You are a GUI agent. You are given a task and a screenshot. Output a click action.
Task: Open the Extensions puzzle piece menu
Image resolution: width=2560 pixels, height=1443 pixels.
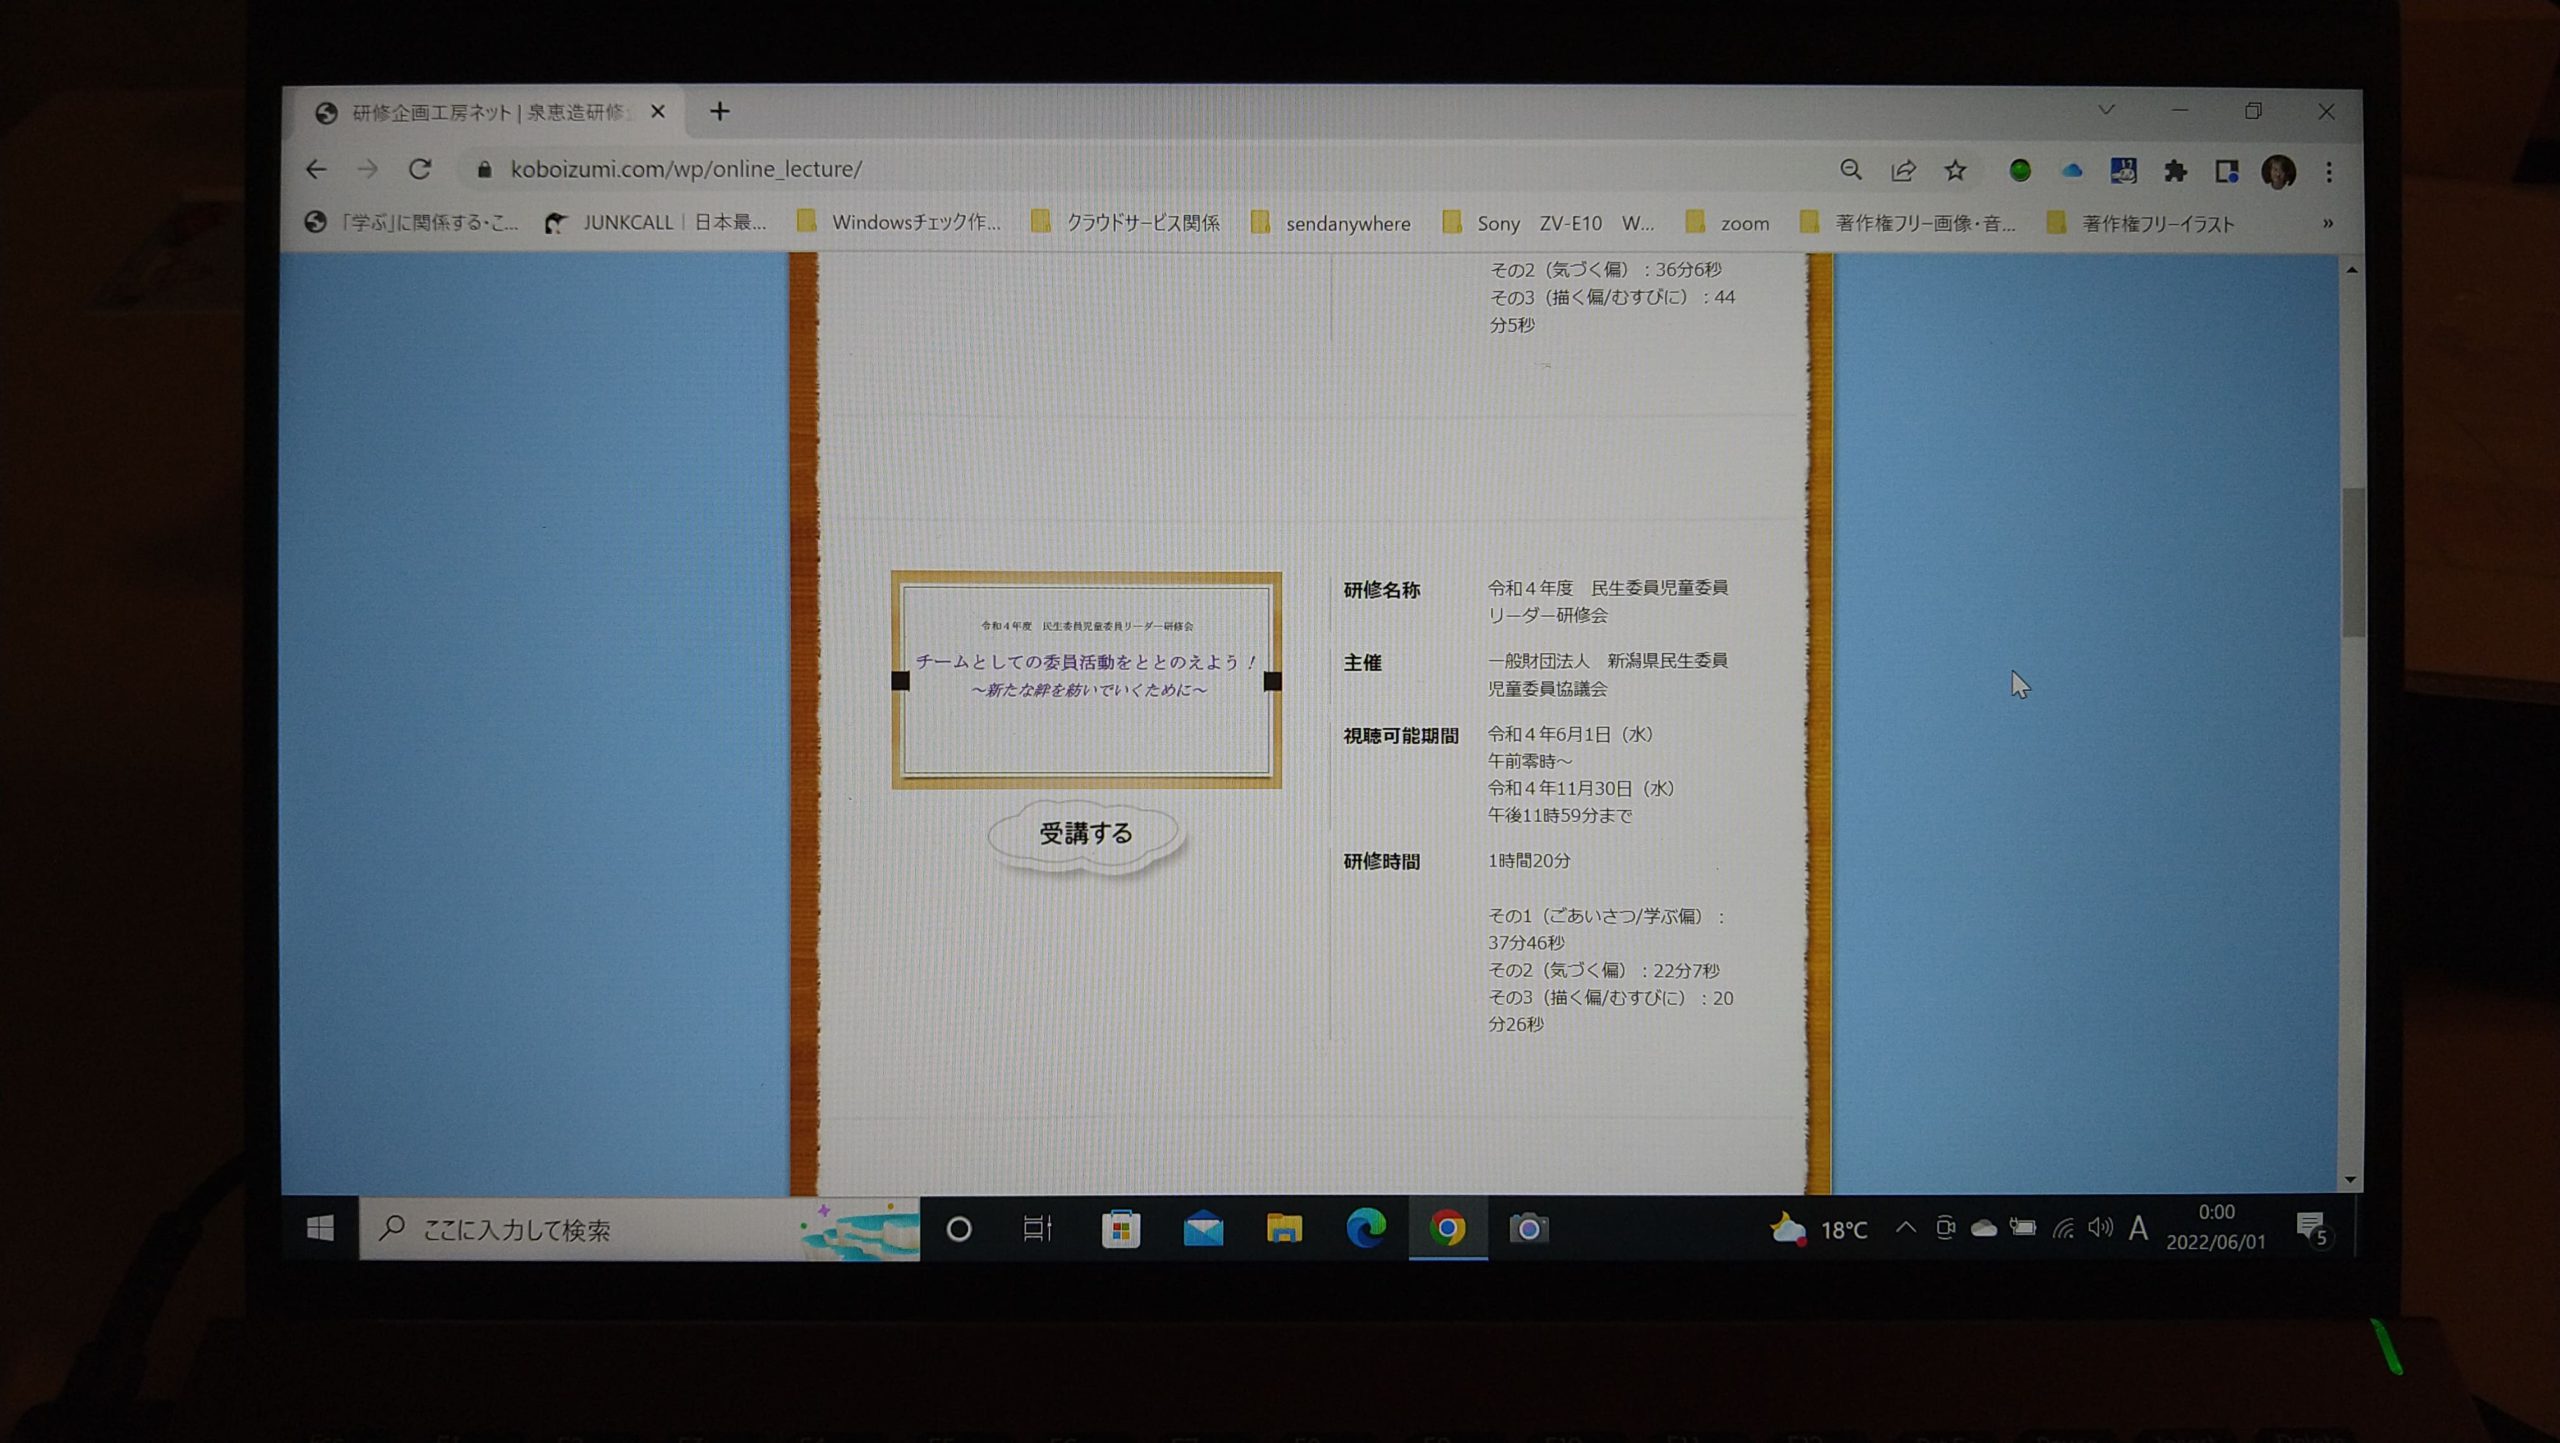click(x=2175, y=171)
